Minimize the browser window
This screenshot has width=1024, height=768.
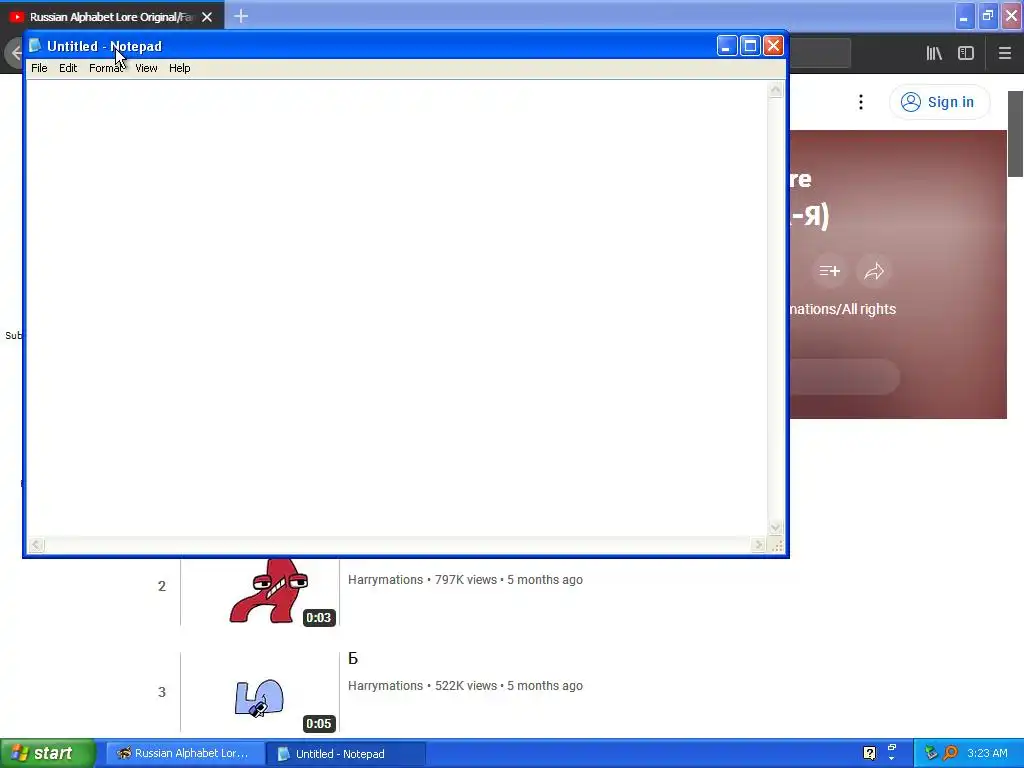[x=964, y=16]
